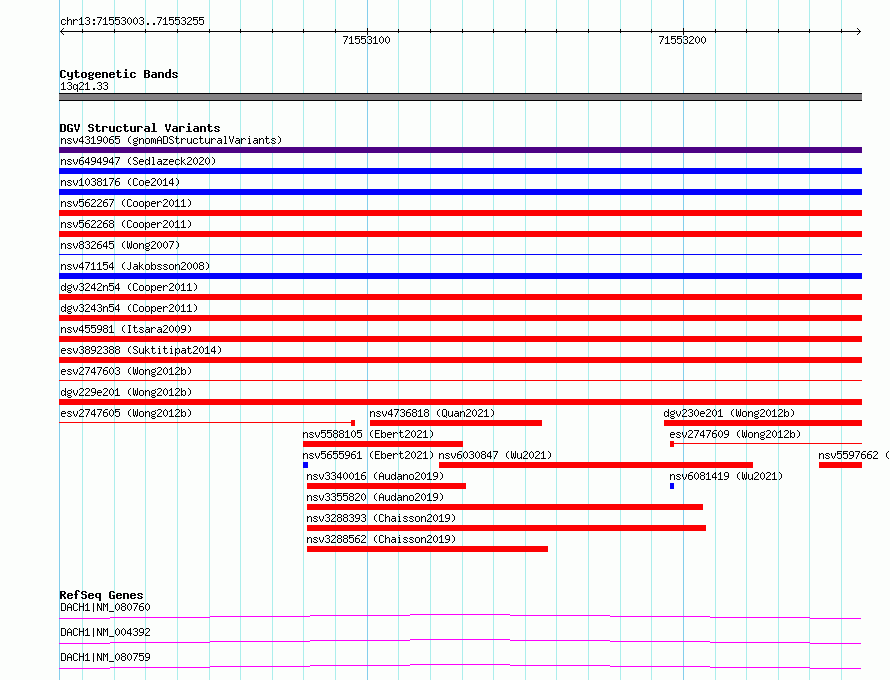The width and height of the screenshot is (890, 680).
Task: Click the nsv4319065 gnomADStructuralVariants label
Action: pos(171,140)
